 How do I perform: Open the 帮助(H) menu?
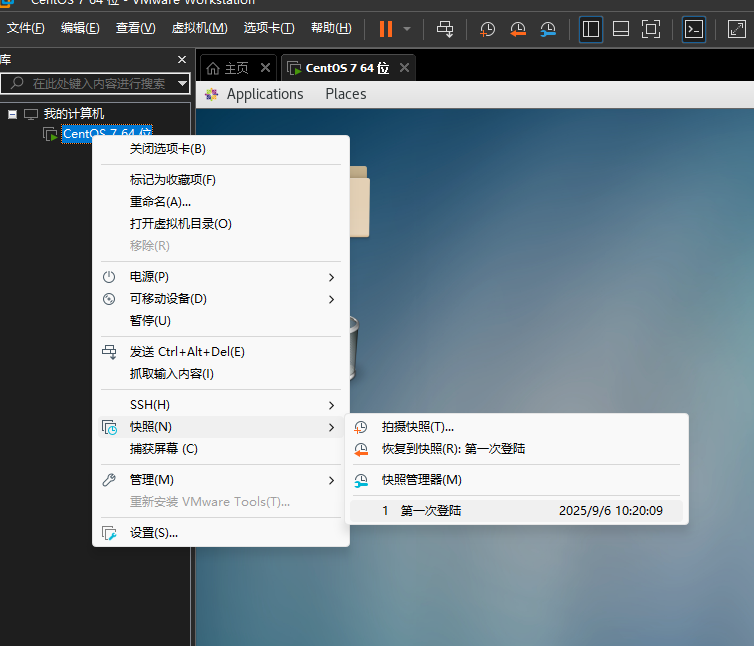331,28
